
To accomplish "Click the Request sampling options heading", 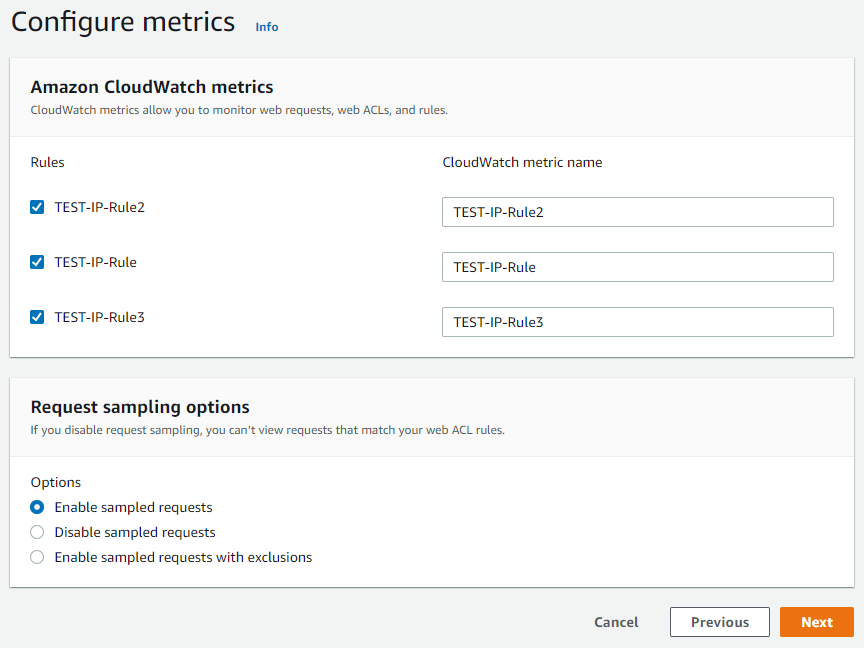I will pyautogui.click(x=140, y=407).
